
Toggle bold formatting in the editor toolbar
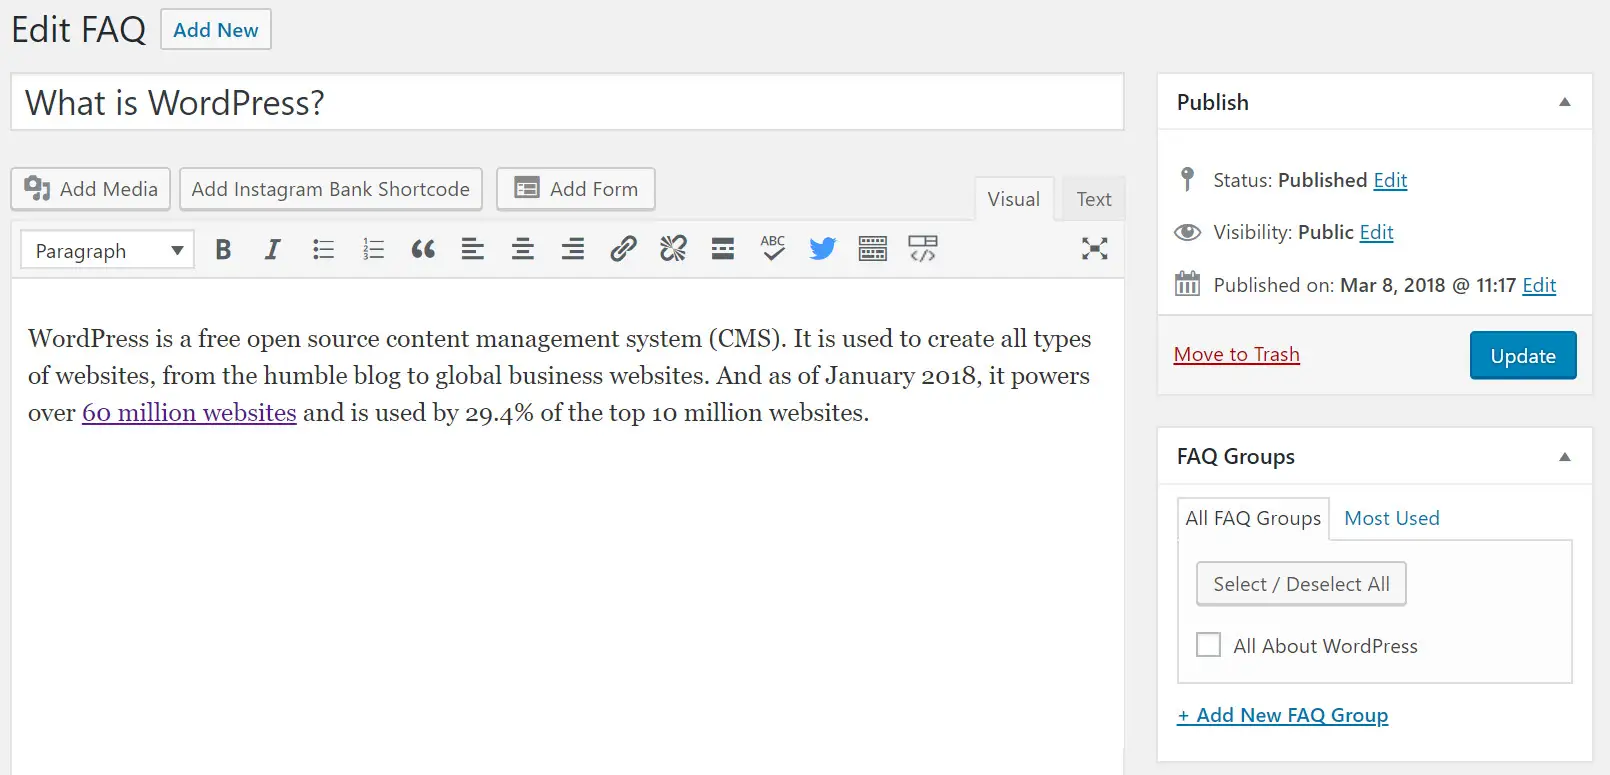223,250
